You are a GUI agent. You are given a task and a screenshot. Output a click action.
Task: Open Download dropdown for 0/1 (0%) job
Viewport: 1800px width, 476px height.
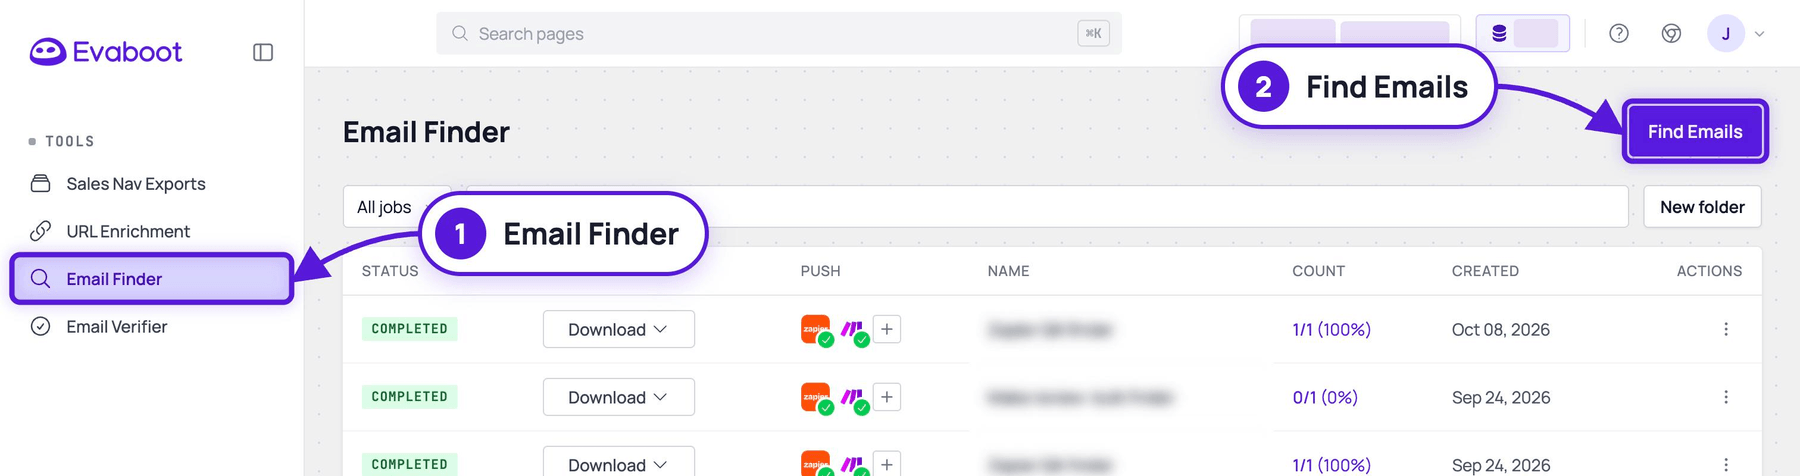pos(618,397)
